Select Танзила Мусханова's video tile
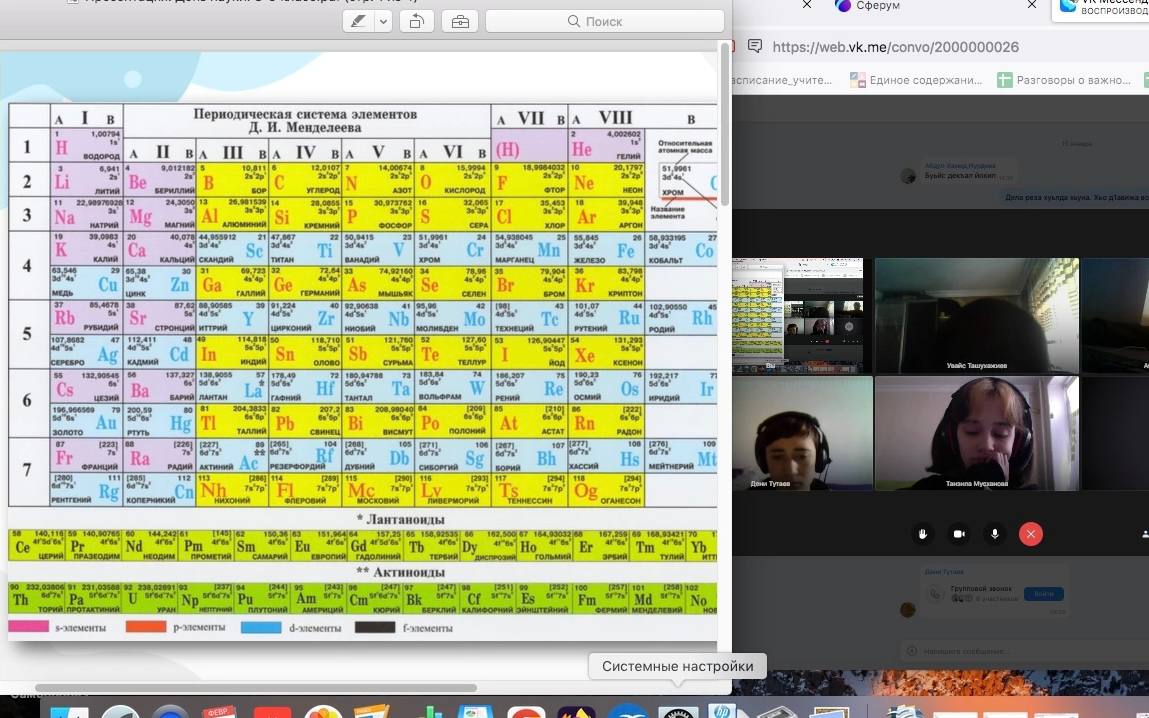Viewport: 1149px width, 718px height. 976,432
